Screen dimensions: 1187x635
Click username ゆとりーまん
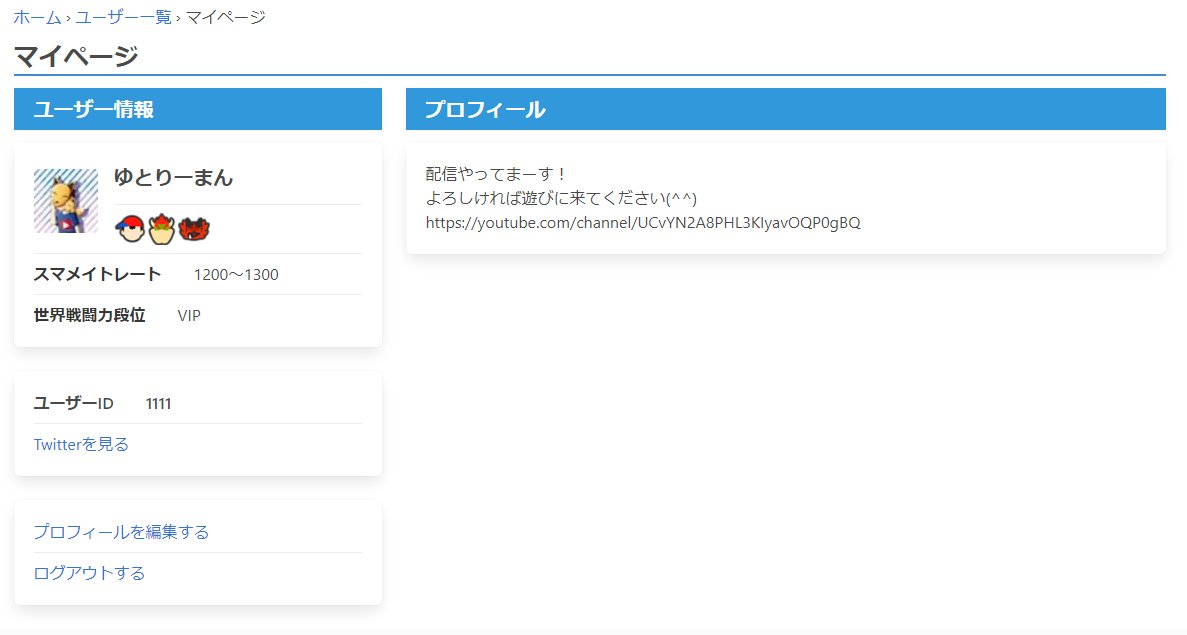coord(173,178)
